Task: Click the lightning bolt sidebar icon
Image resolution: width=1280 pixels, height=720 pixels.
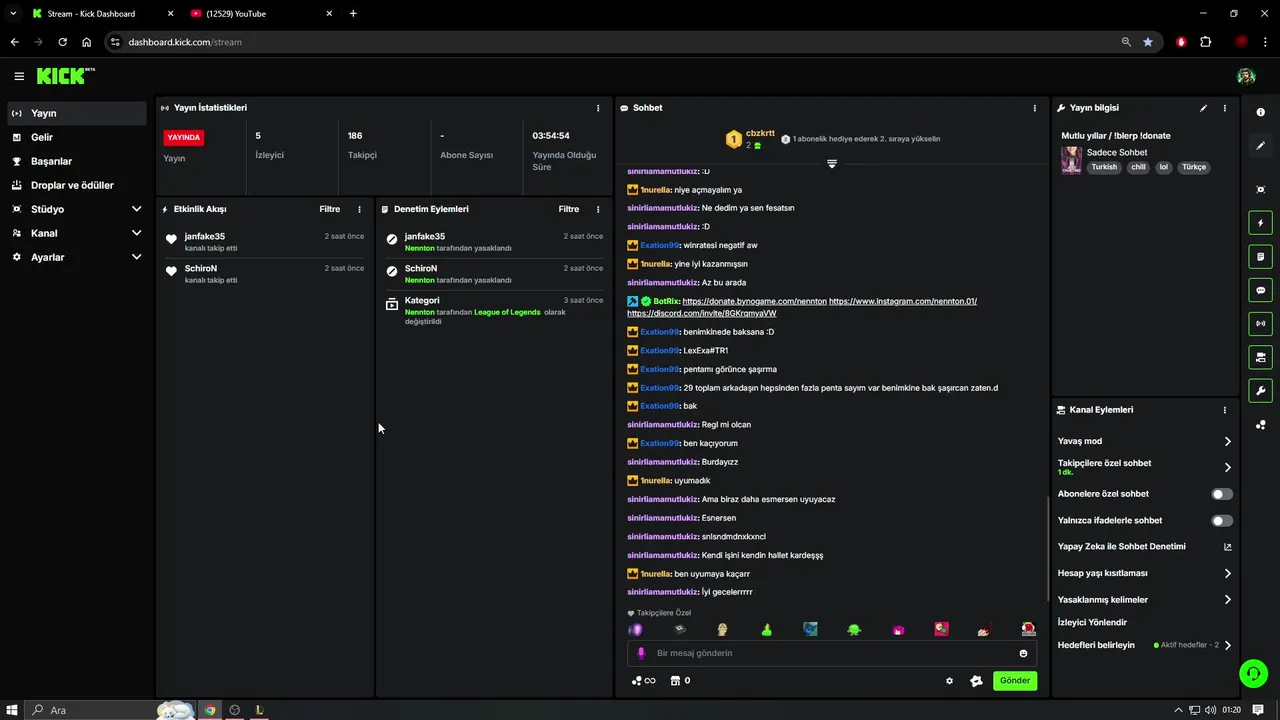Action: coord(1260,223)
